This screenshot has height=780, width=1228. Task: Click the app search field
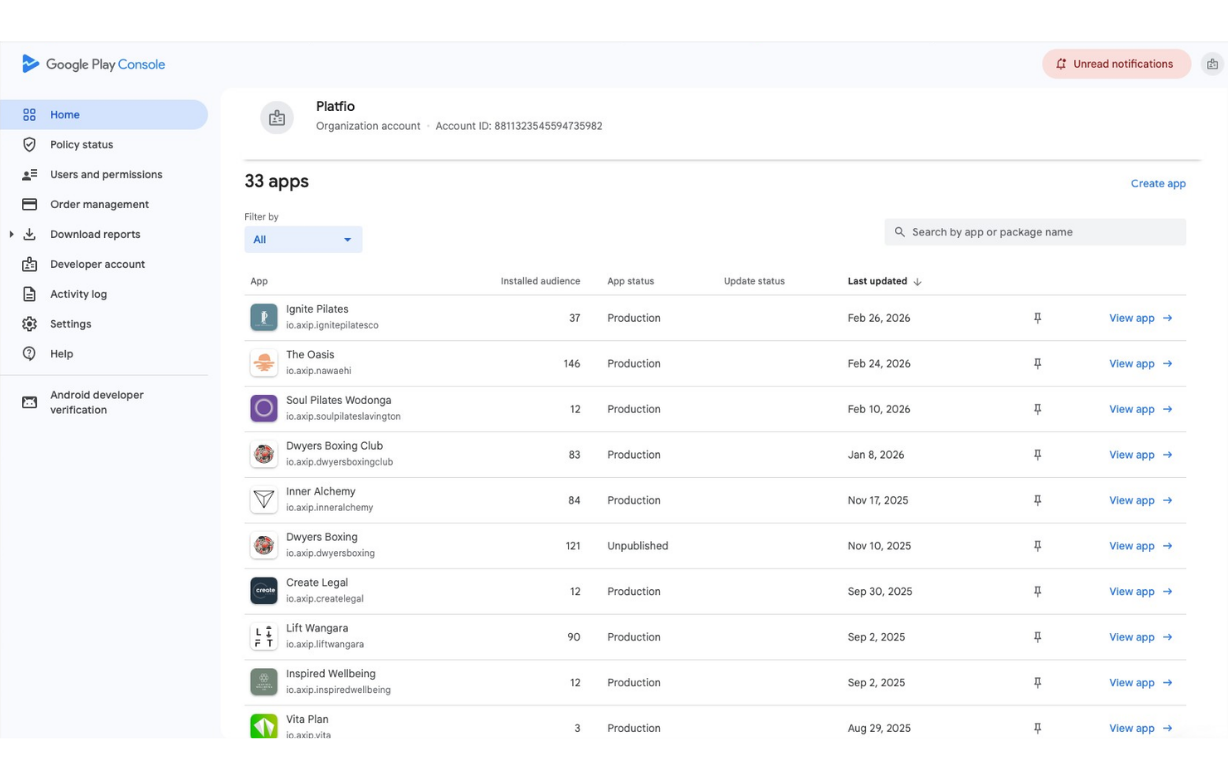1035,231
